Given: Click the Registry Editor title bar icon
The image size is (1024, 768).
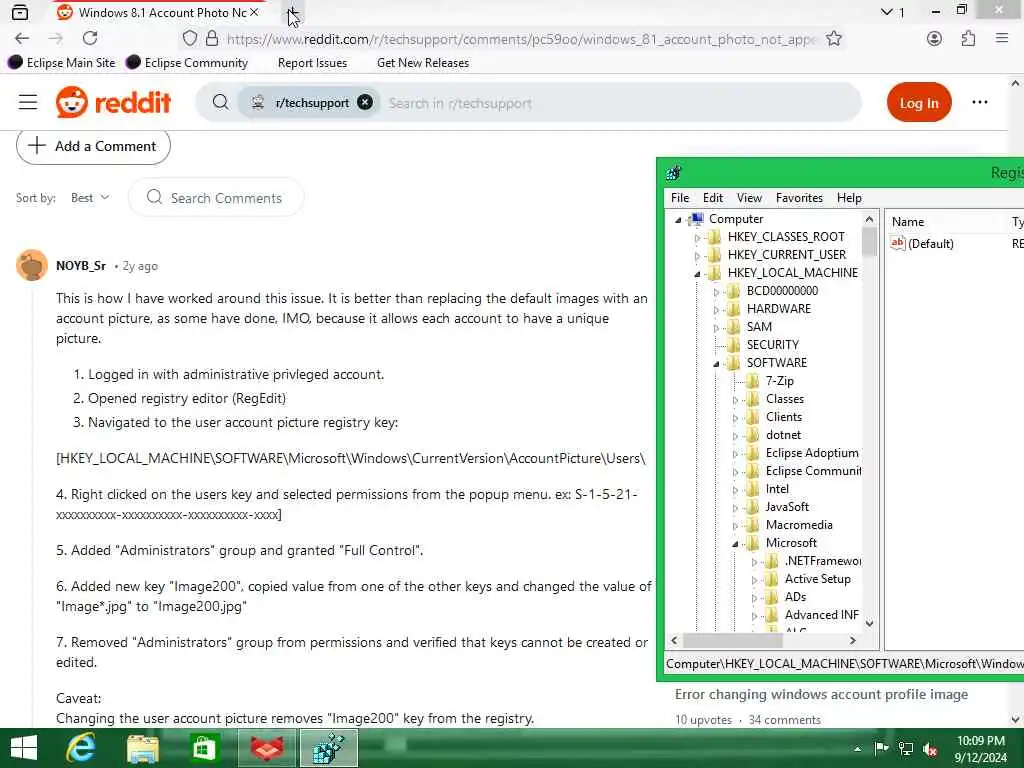Looking at the screenshot, I should (673, 173).
